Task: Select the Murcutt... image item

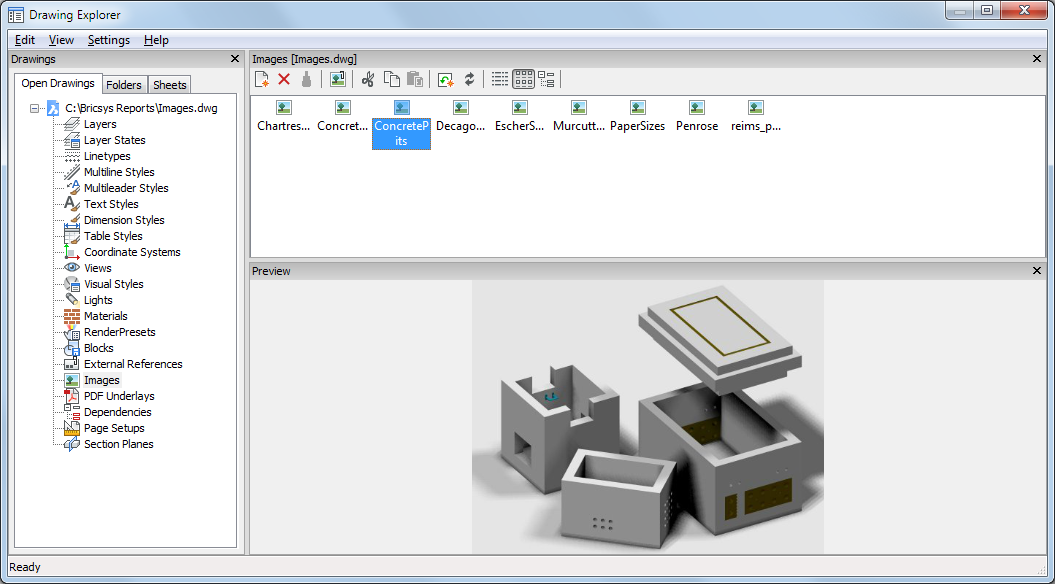Action: (579, 116)
